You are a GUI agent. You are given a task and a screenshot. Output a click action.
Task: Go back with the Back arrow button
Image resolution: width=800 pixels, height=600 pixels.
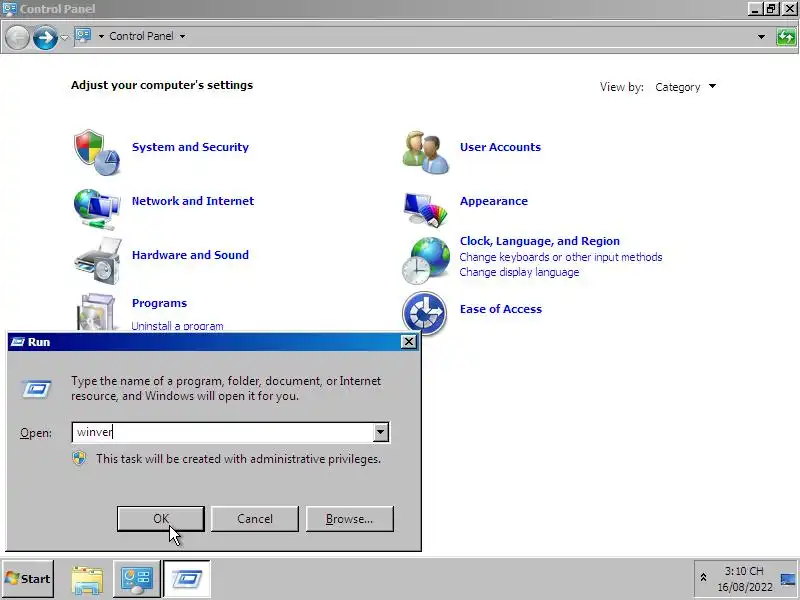17,37
